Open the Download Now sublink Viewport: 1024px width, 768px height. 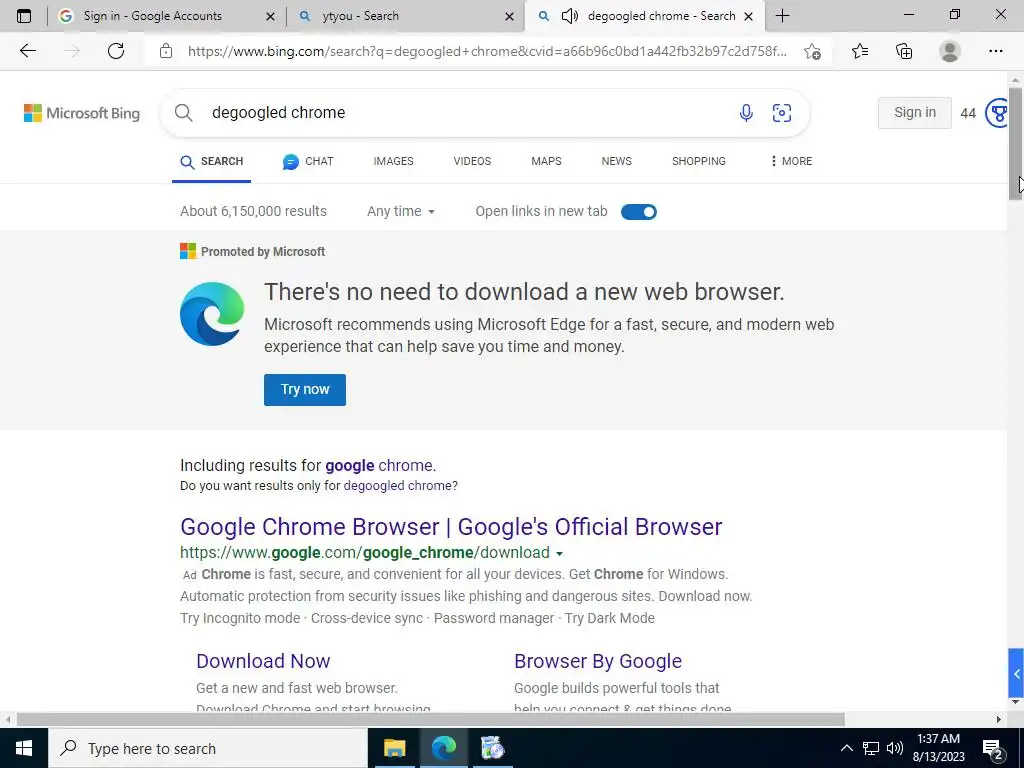point(263,662)
